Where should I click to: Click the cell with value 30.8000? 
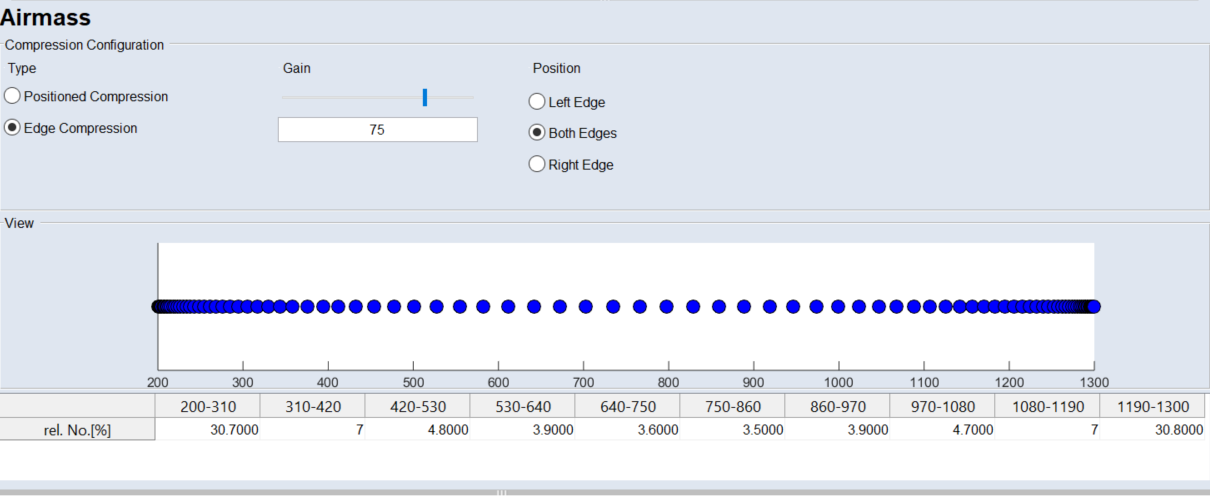pos(1152,429)
